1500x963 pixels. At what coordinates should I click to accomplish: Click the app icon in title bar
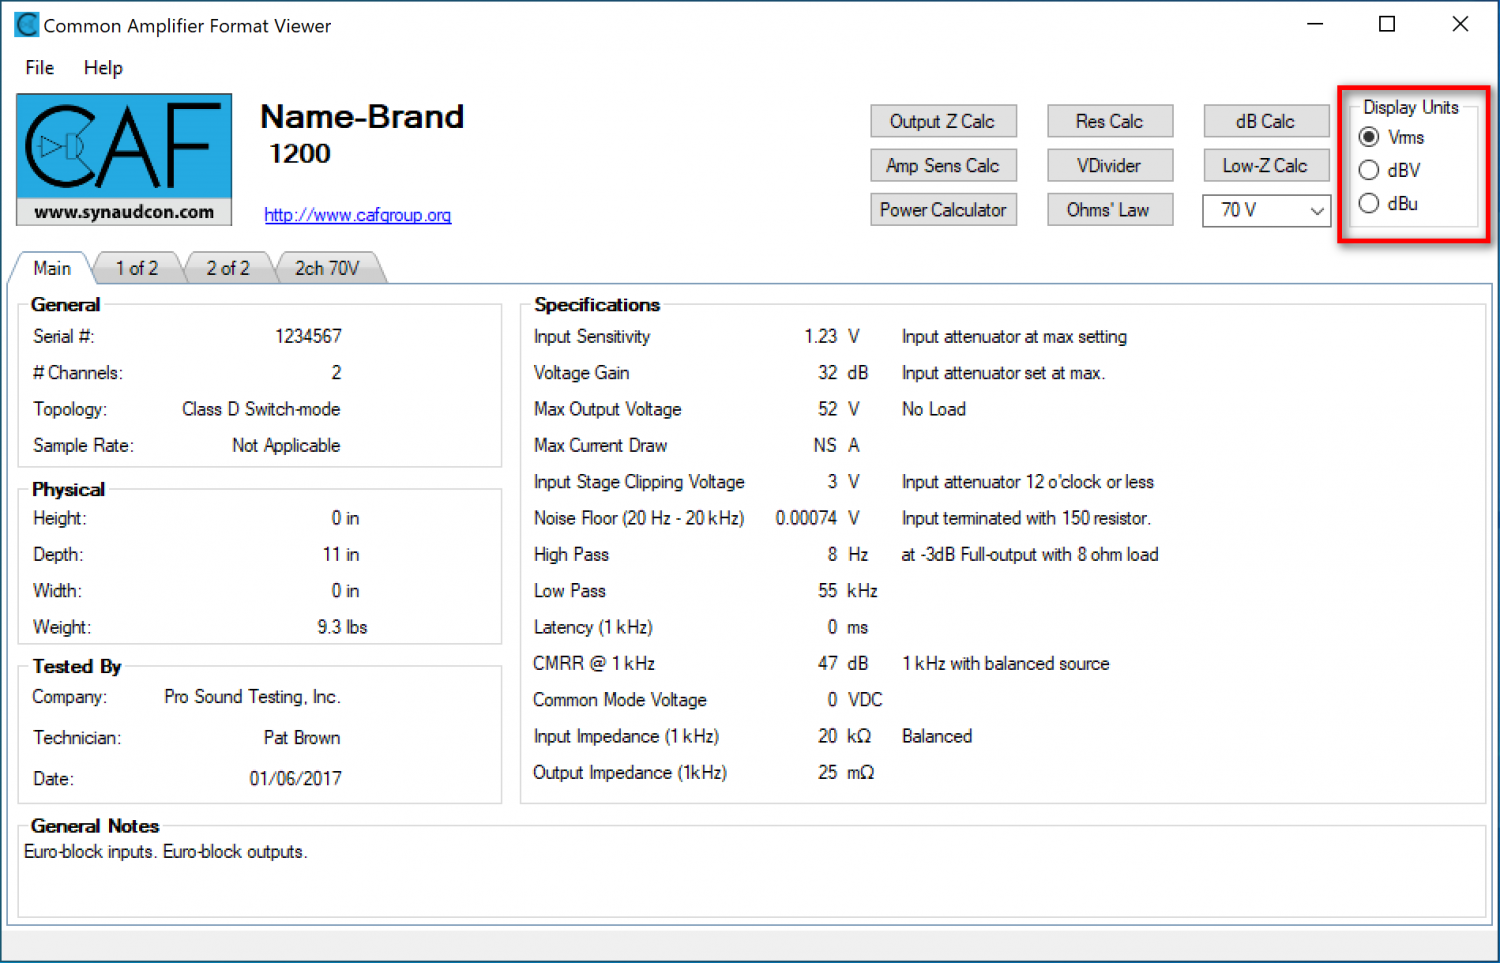pos(26,25)
